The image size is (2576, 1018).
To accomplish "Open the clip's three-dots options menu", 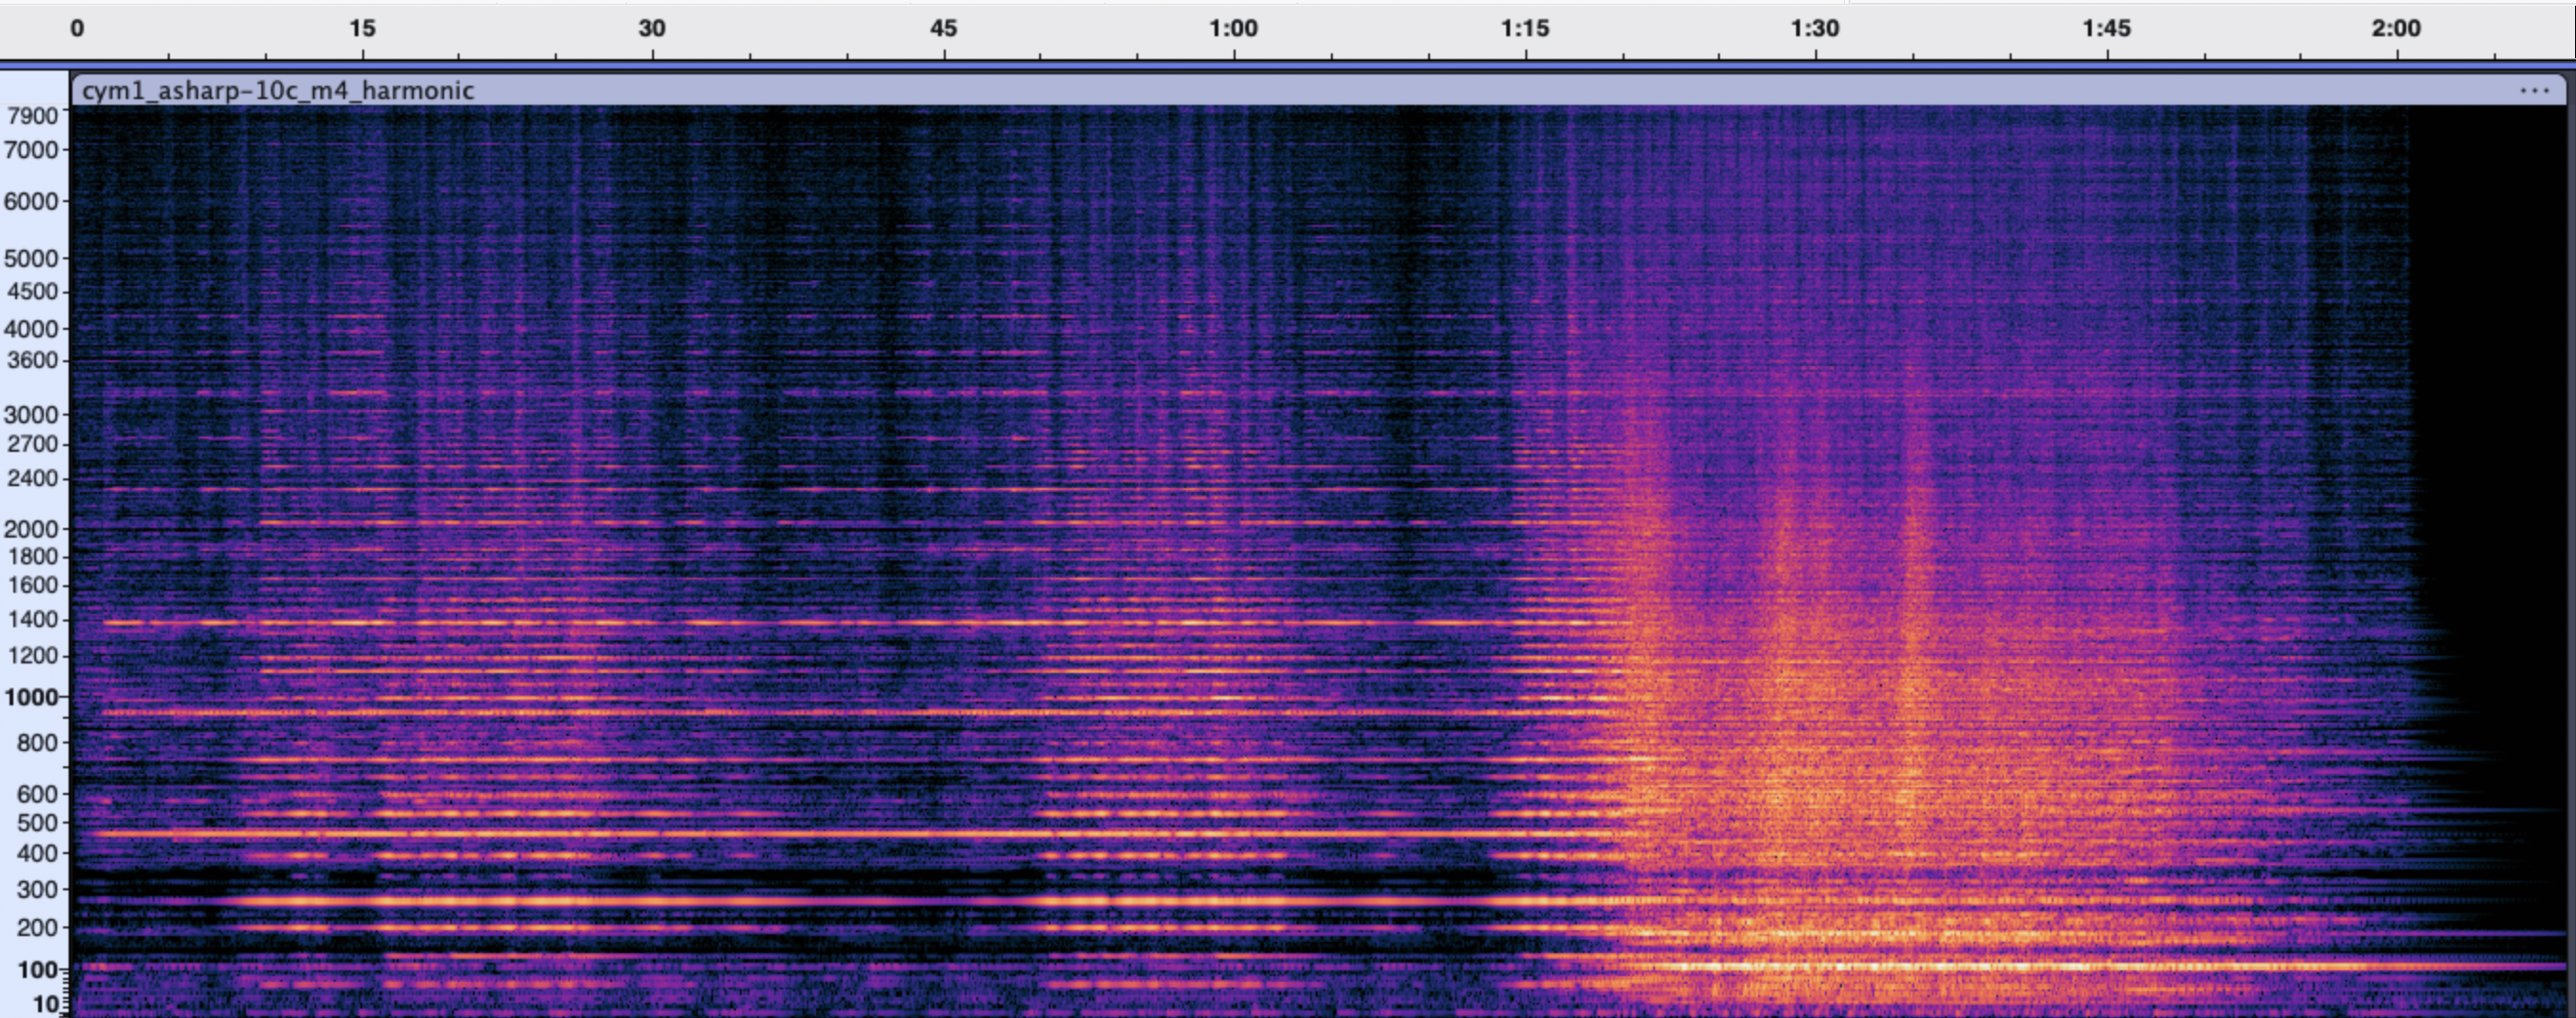I will point(2534,91).
